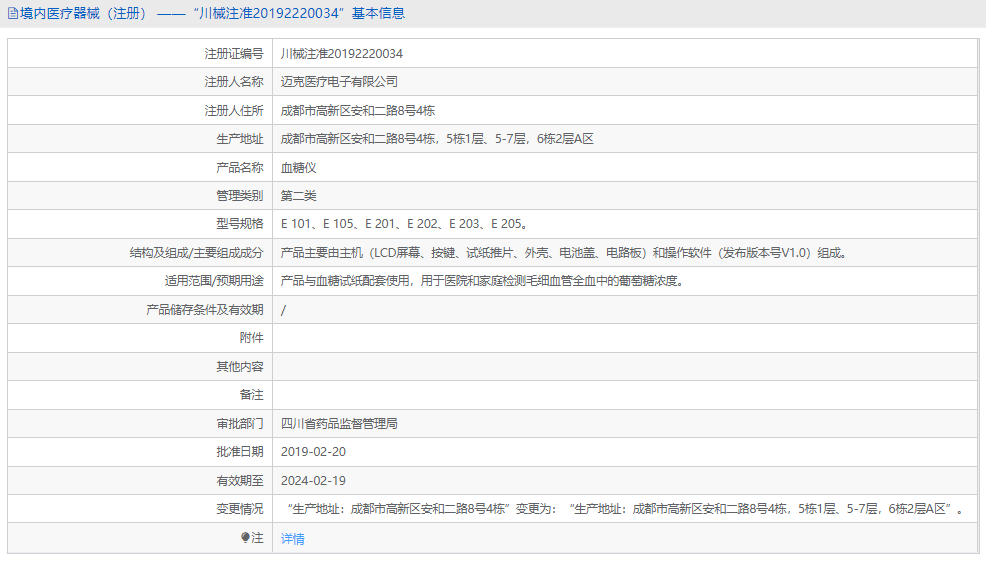
Task: Click the 产品储存条件及有效期 label
Action: pos(205,309)
